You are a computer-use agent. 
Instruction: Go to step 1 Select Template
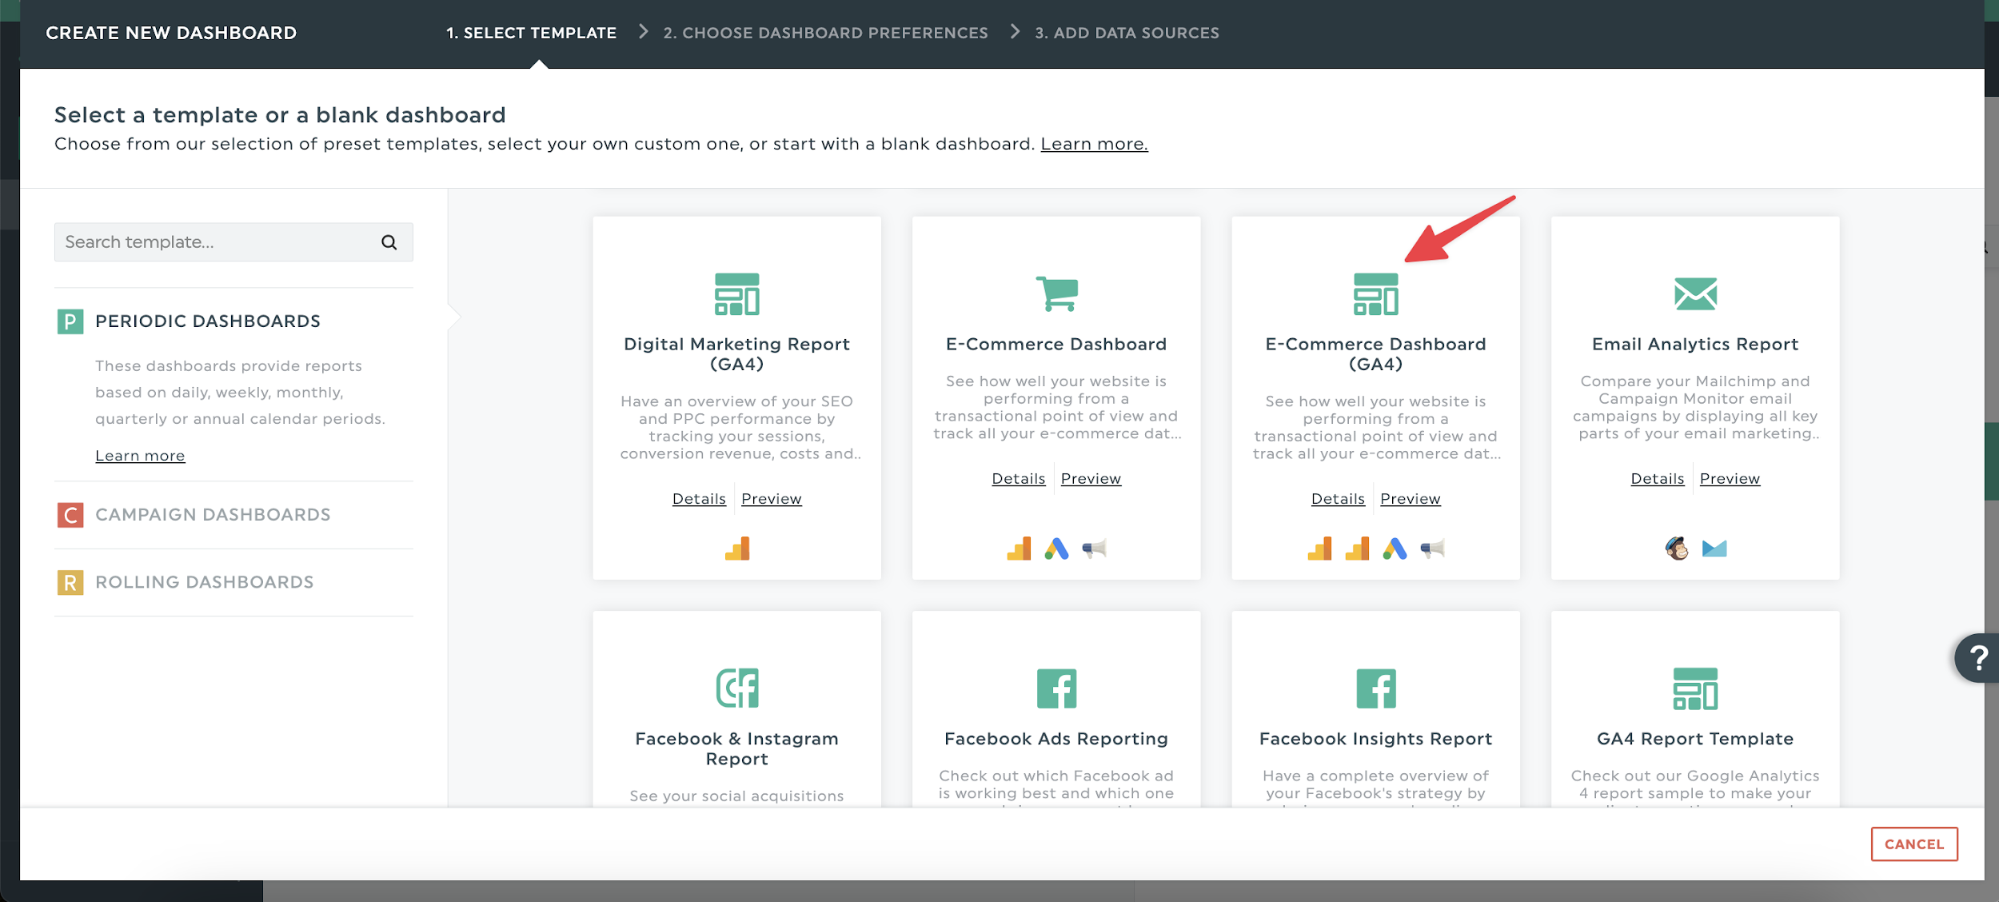(x=531, y=33)
